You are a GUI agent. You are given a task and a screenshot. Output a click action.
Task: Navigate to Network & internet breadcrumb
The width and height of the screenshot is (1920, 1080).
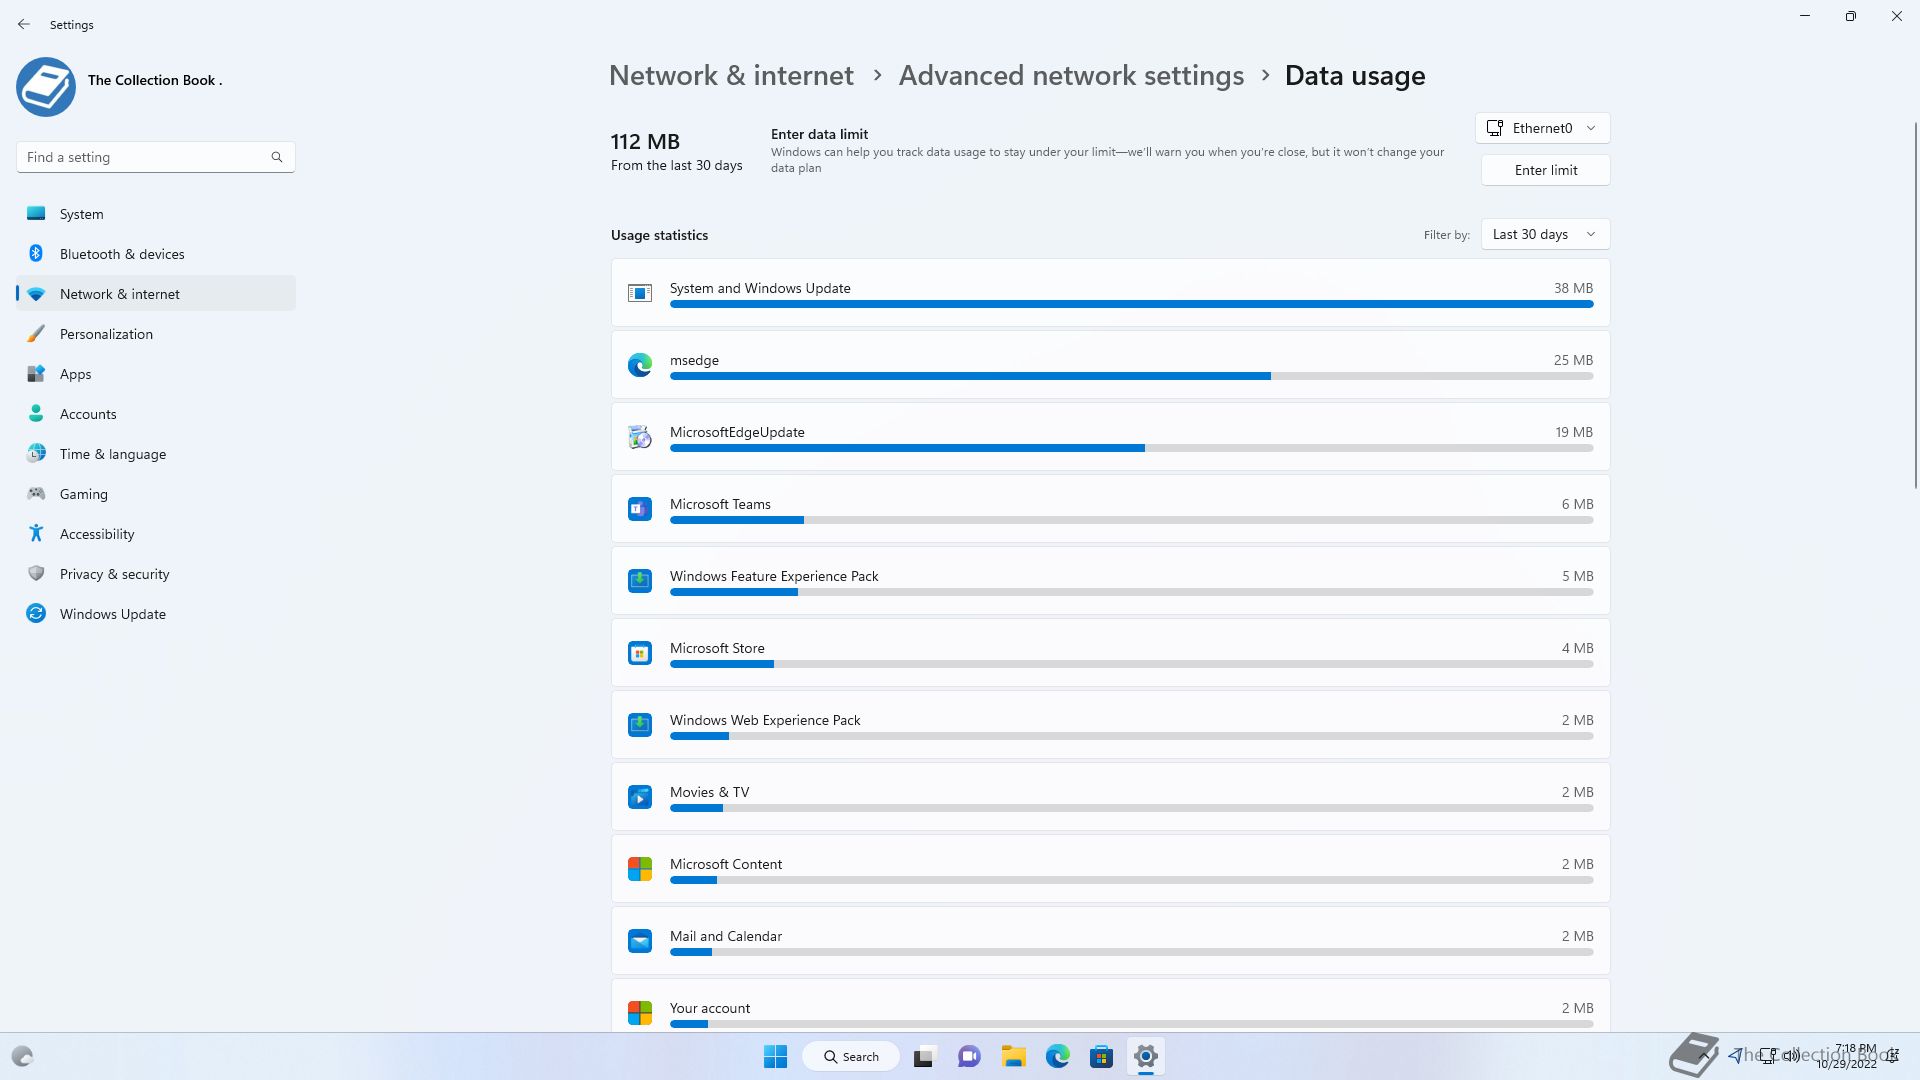tap(731, 76)
